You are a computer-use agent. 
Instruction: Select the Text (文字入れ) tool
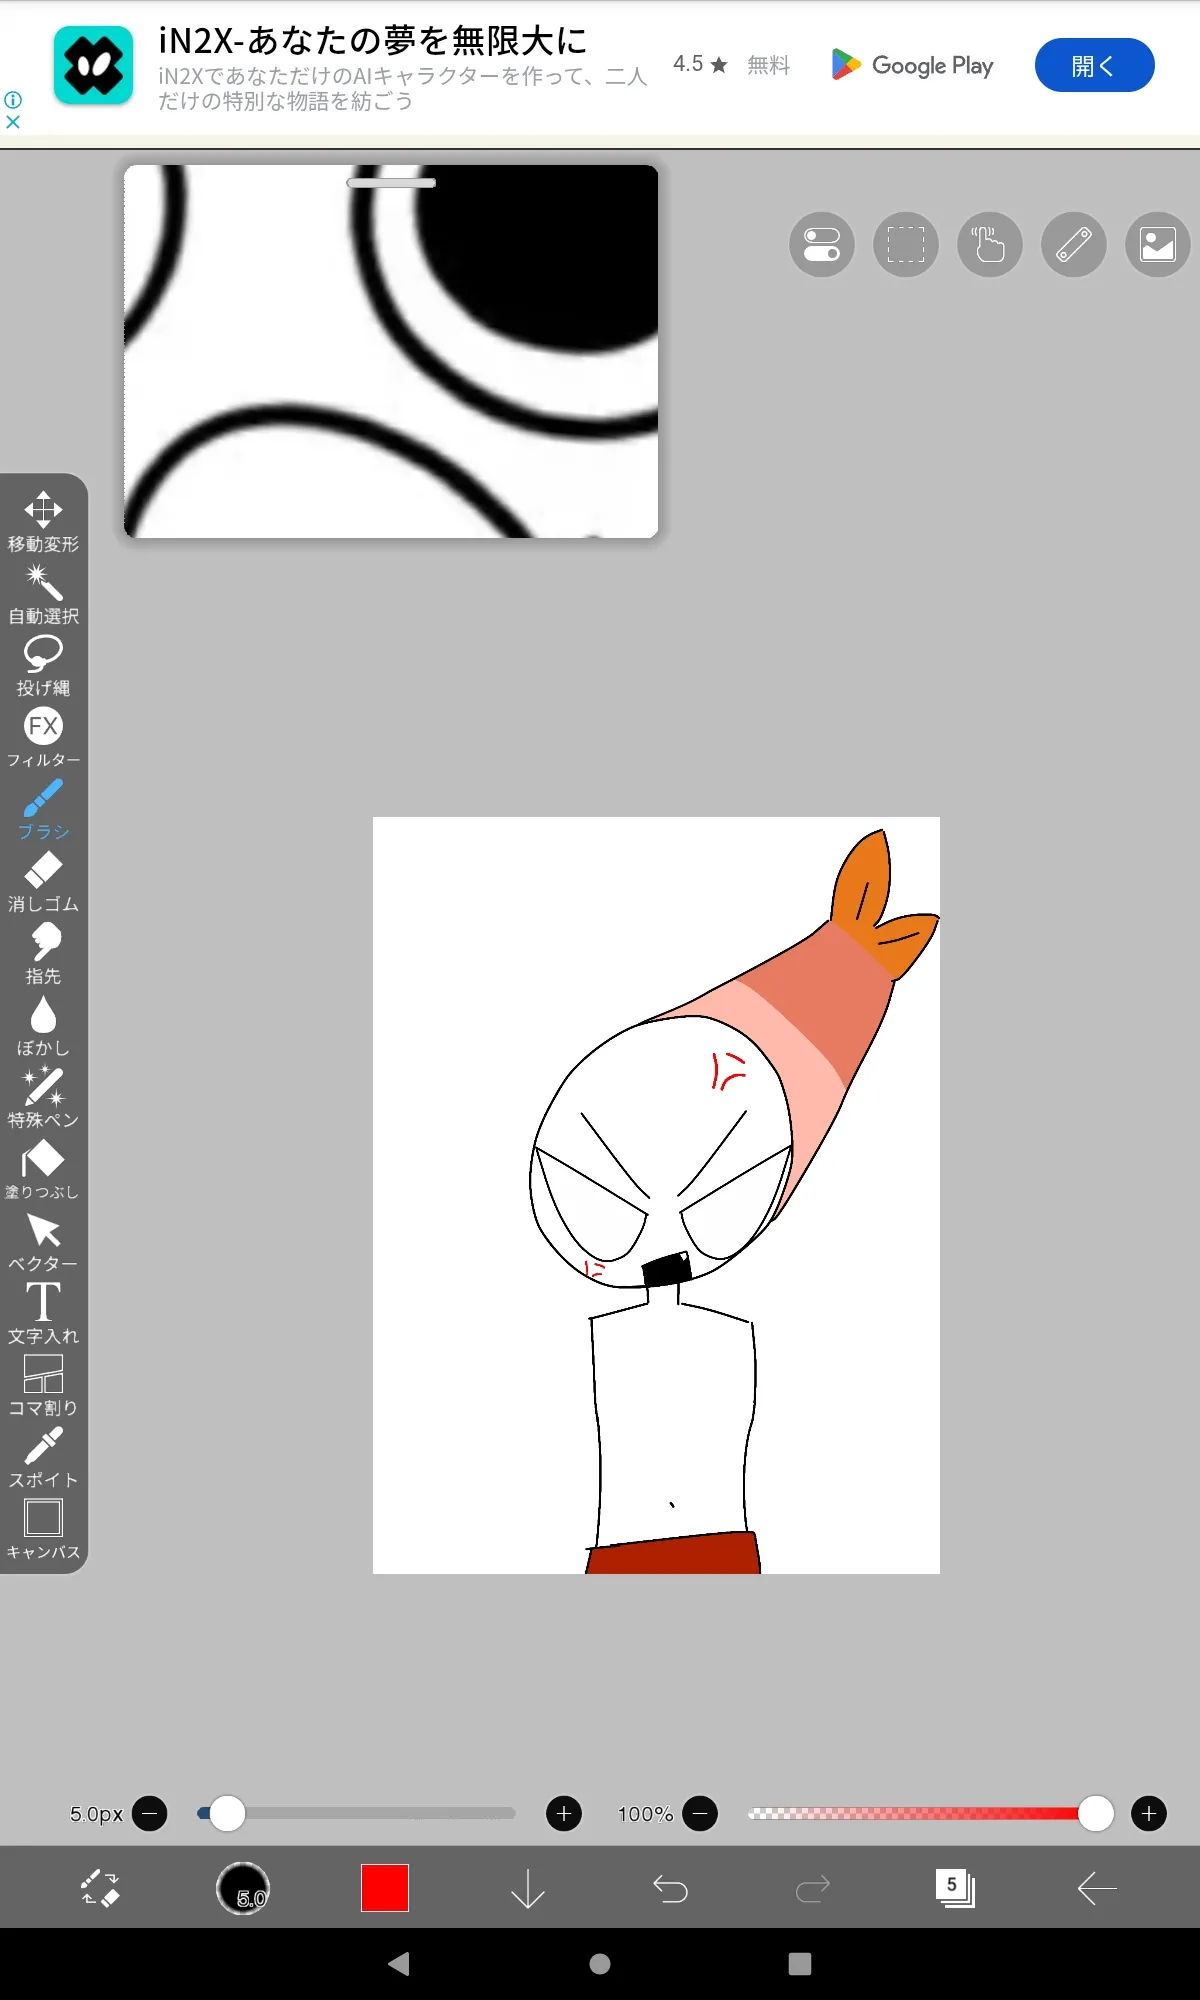click(43, 1313)
